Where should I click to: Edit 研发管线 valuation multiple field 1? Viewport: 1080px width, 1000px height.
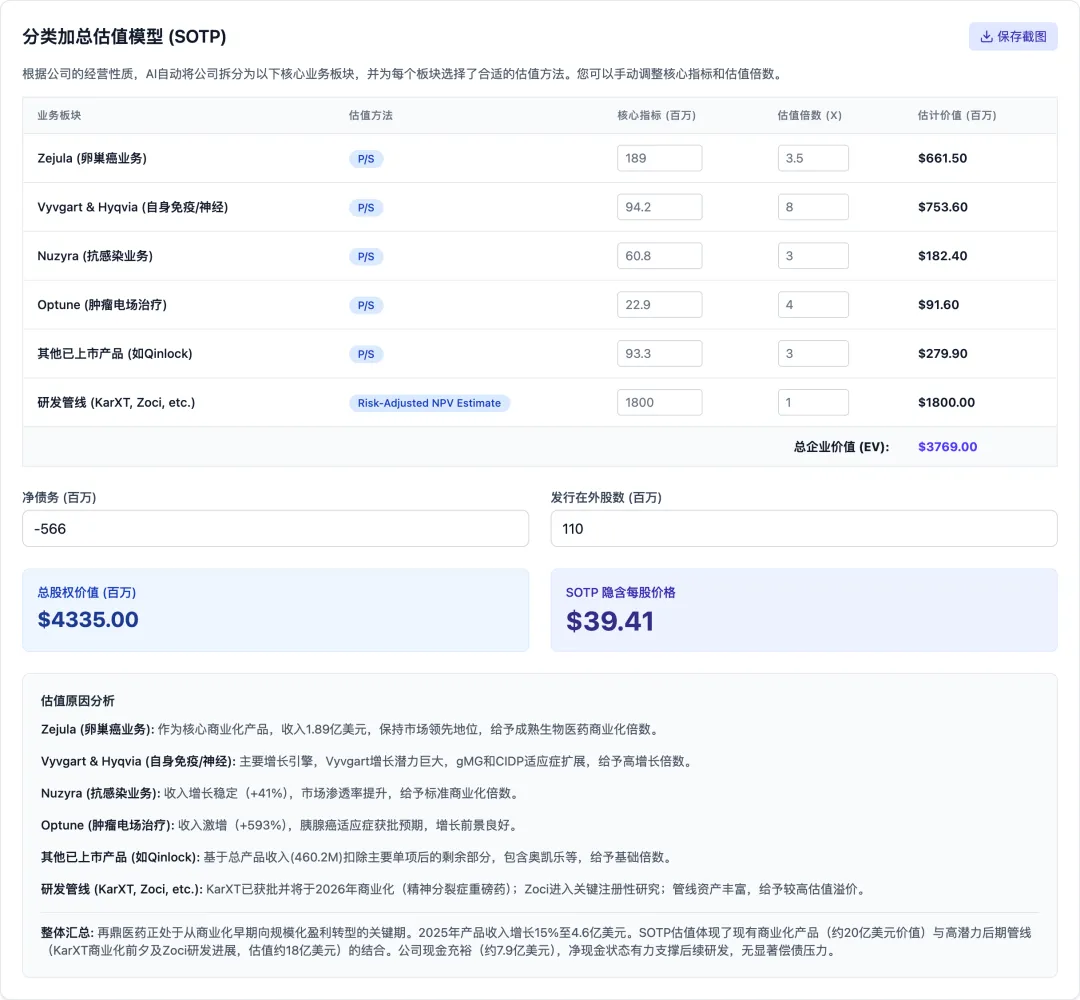(813, 402)
